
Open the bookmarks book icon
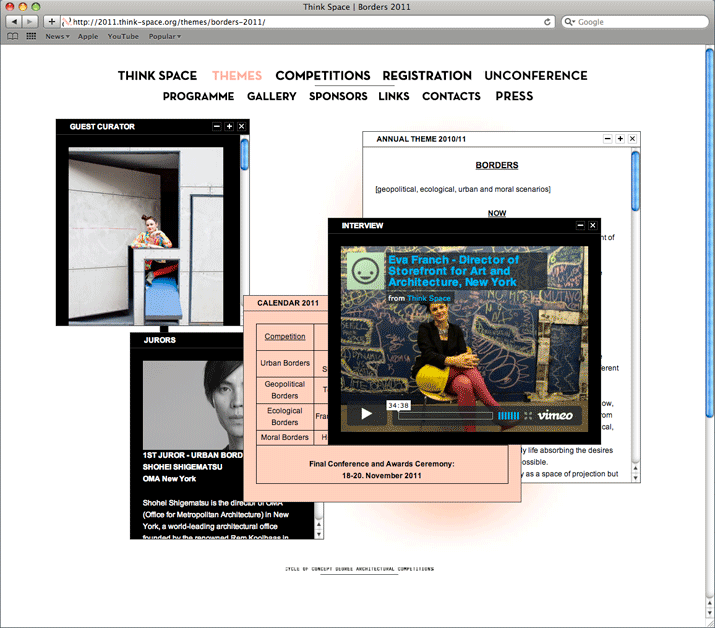tap(13, 36)
